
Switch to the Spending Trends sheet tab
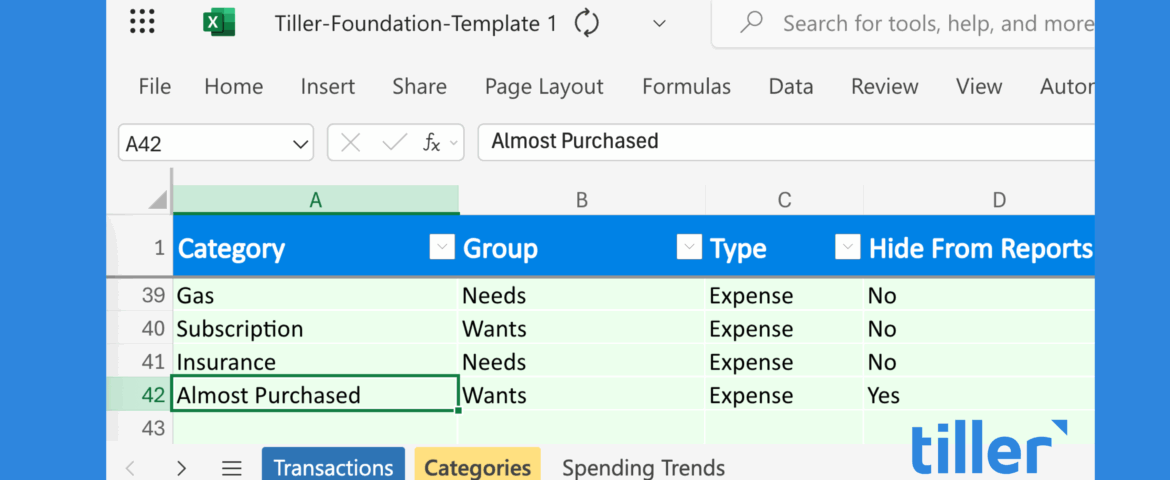[643, 467]
